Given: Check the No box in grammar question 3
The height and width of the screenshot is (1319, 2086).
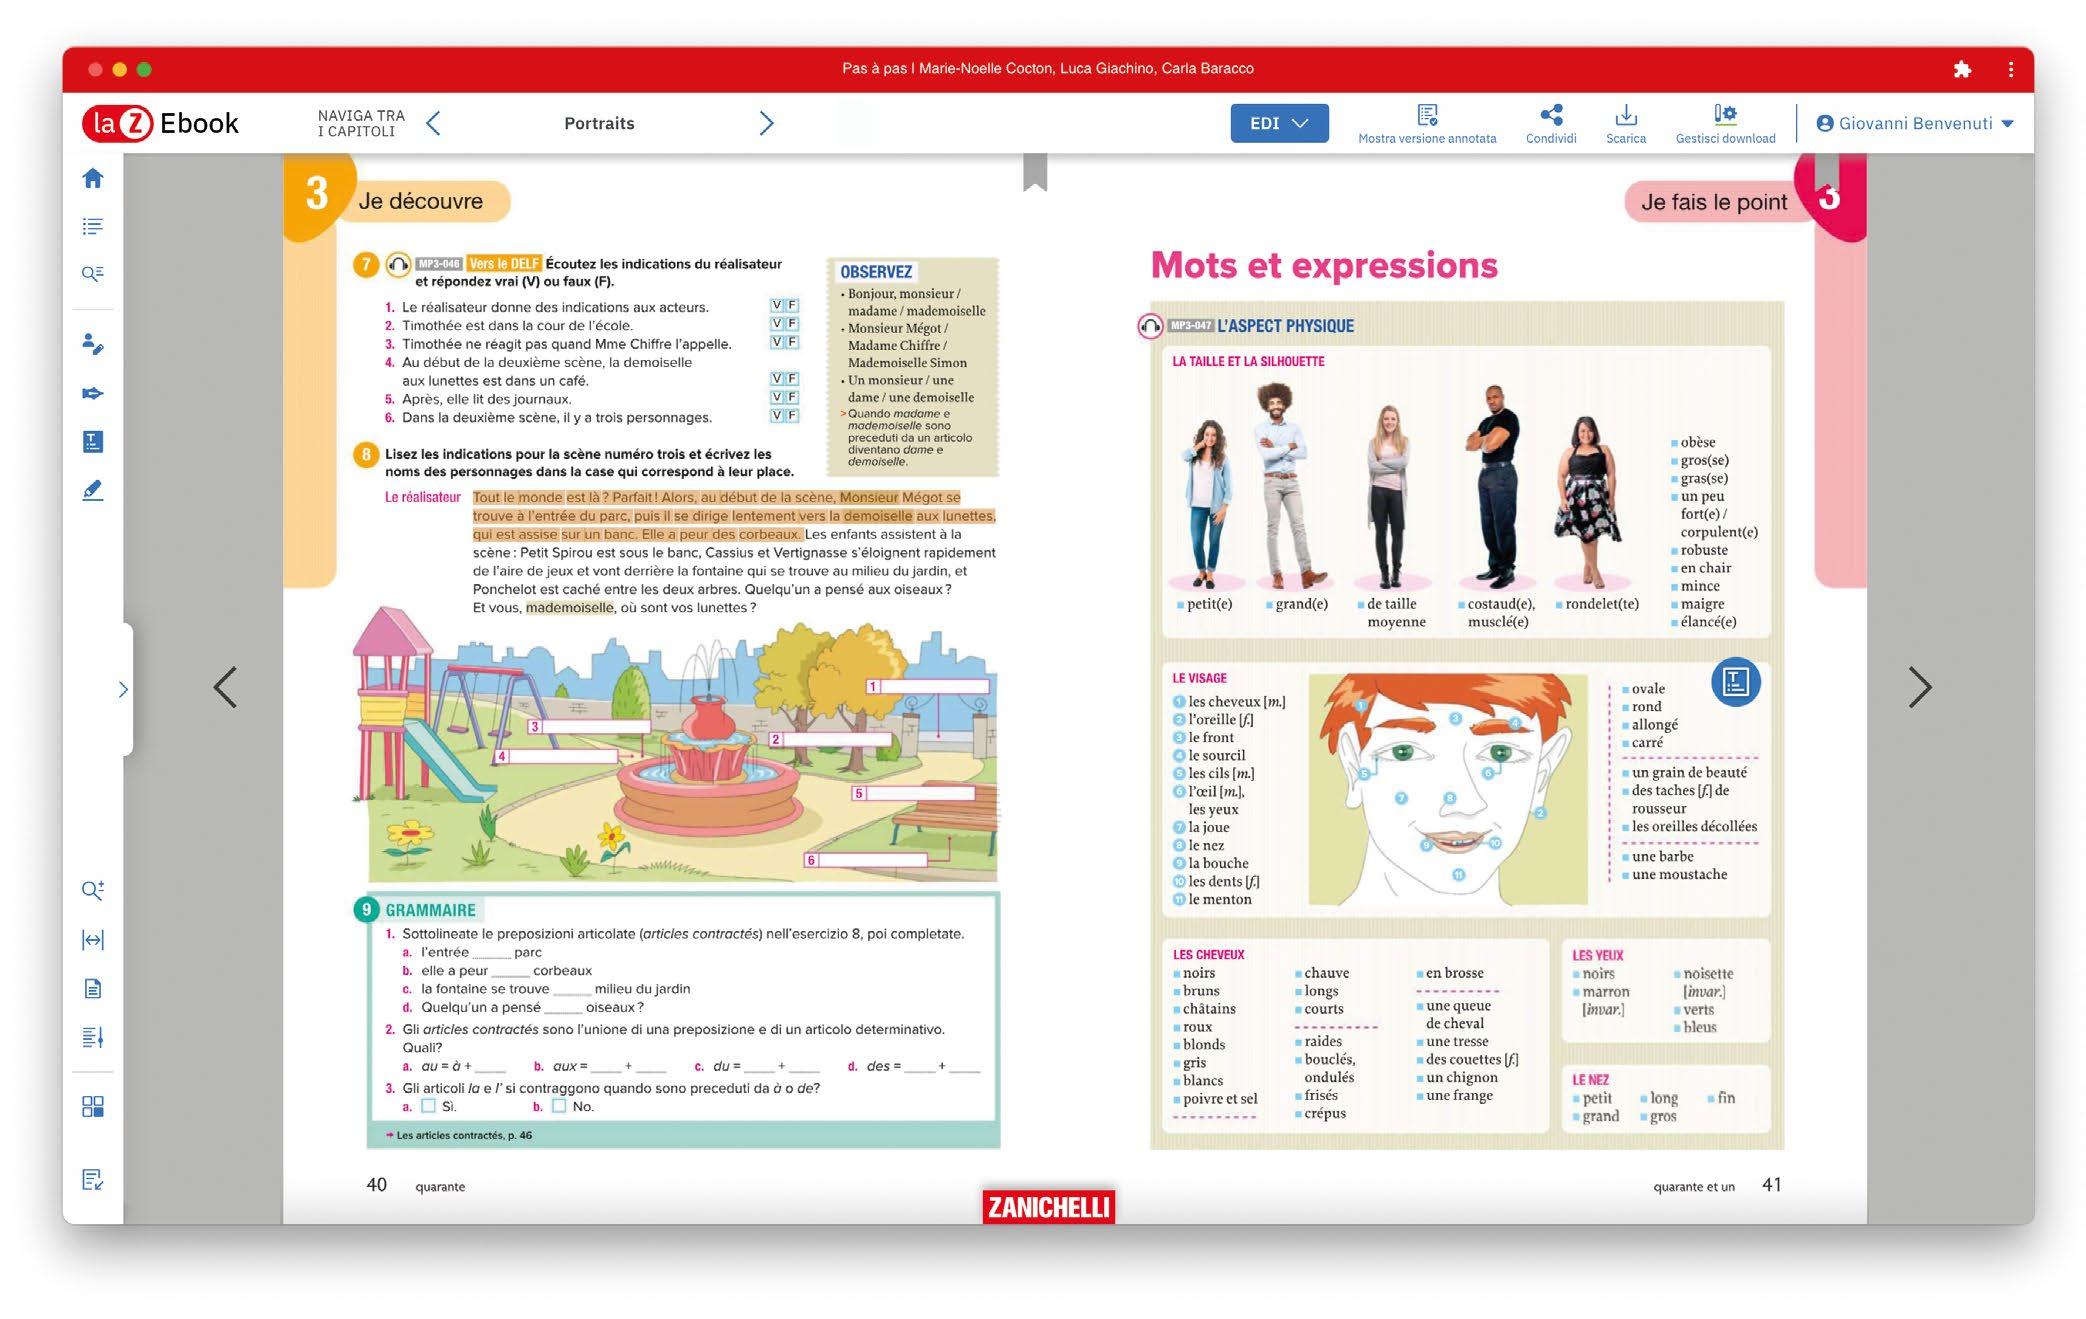Looking at the screenshot, I should click(x=559, y=1106).
